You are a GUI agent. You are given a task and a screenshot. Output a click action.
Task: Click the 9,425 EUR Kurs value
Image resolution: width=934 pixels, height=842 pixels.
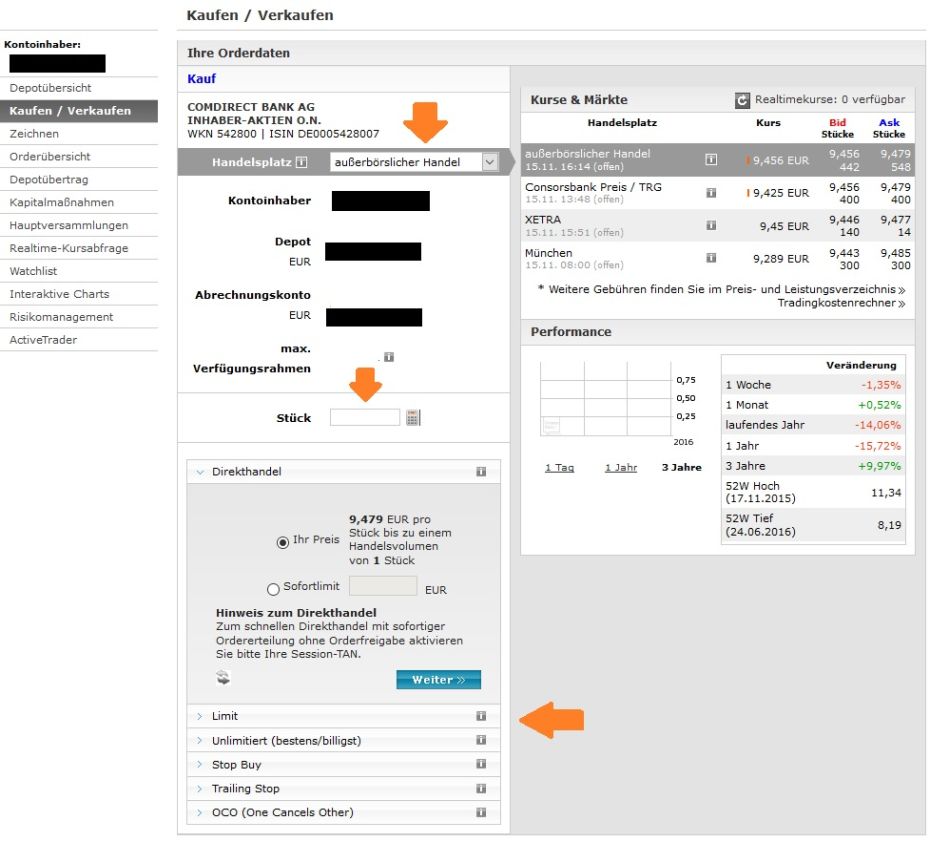781,193
